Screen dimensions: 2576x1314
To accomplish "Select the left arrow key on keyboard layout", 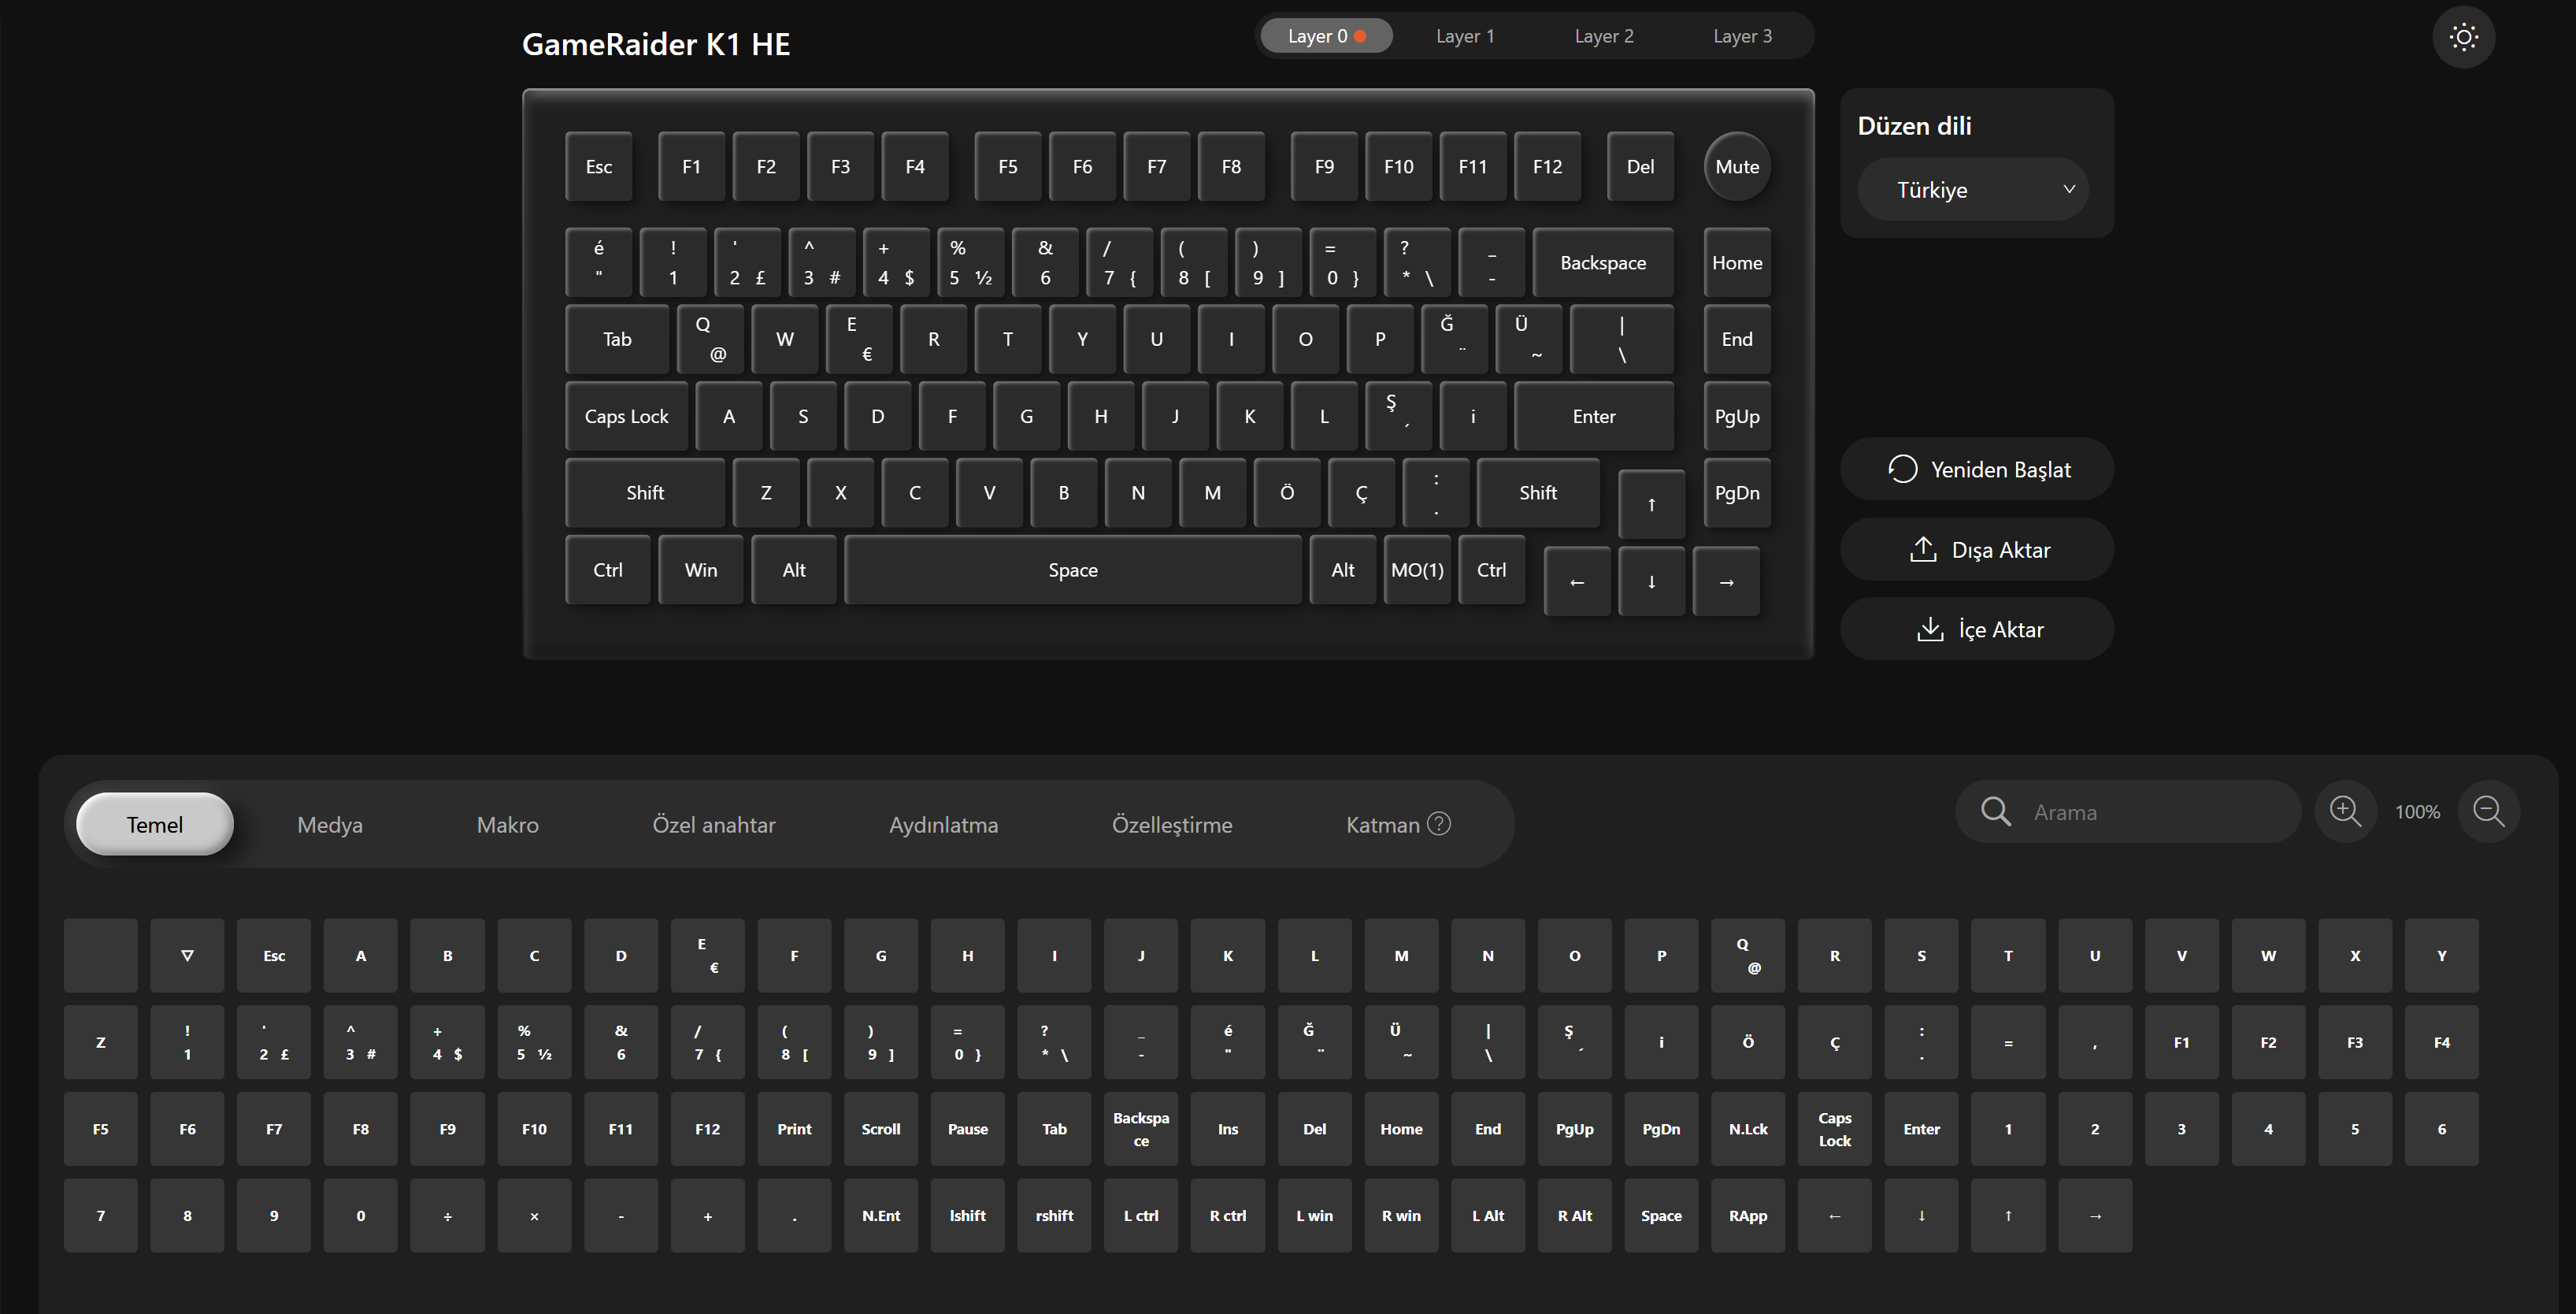I will pyautogui.click(x=1577, y=582).
